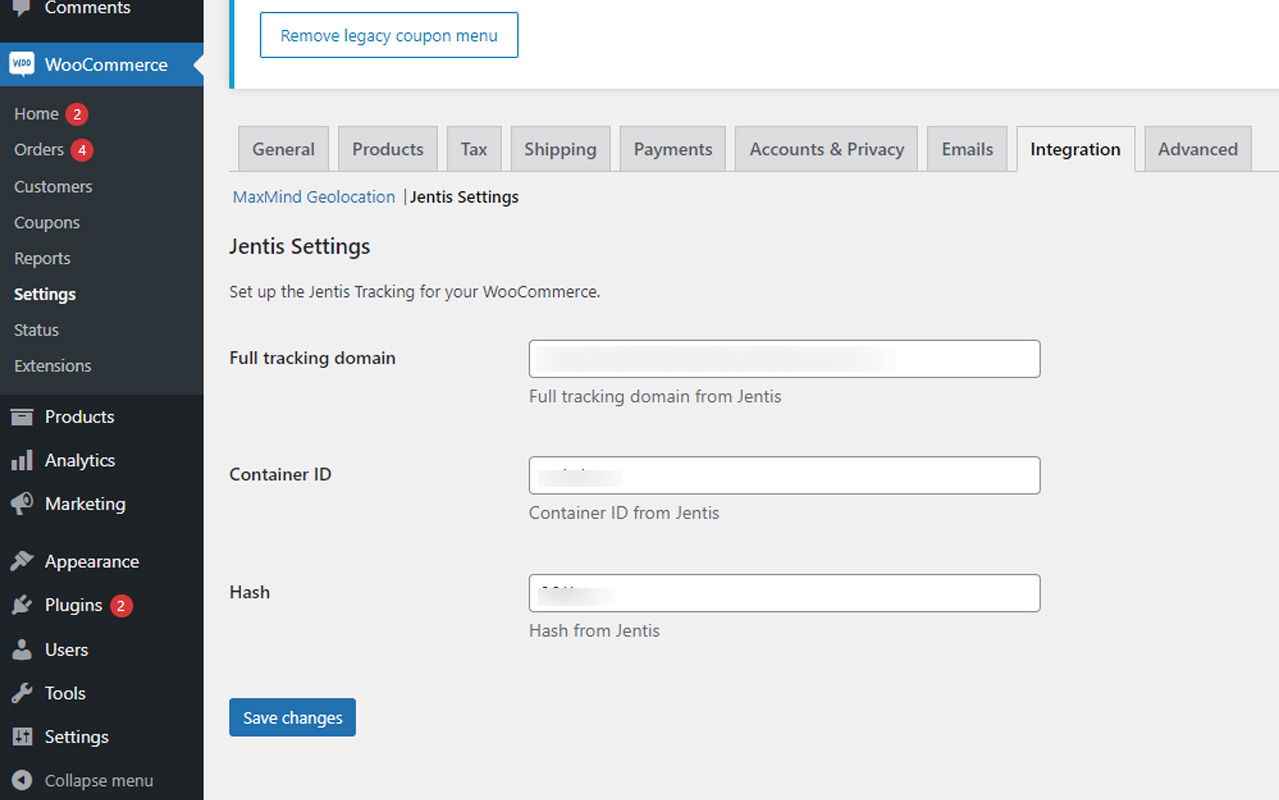This screenshot has height=800, width=1279.
Task: Click 'Full tracking domain from Jentis' help text
Action: click(x=655, y=397)
